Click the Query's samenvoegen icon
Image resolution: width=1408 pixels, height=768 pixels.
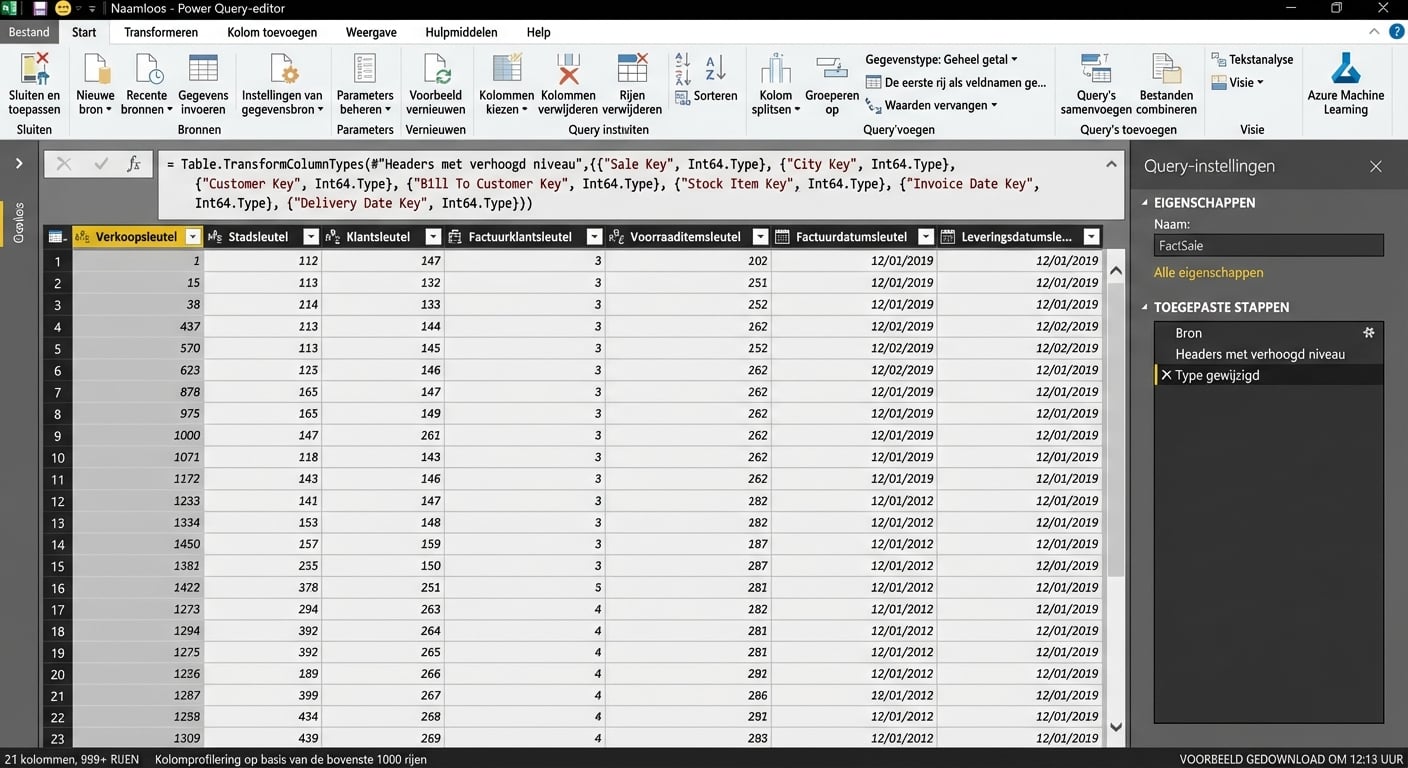pos(1095,80)
